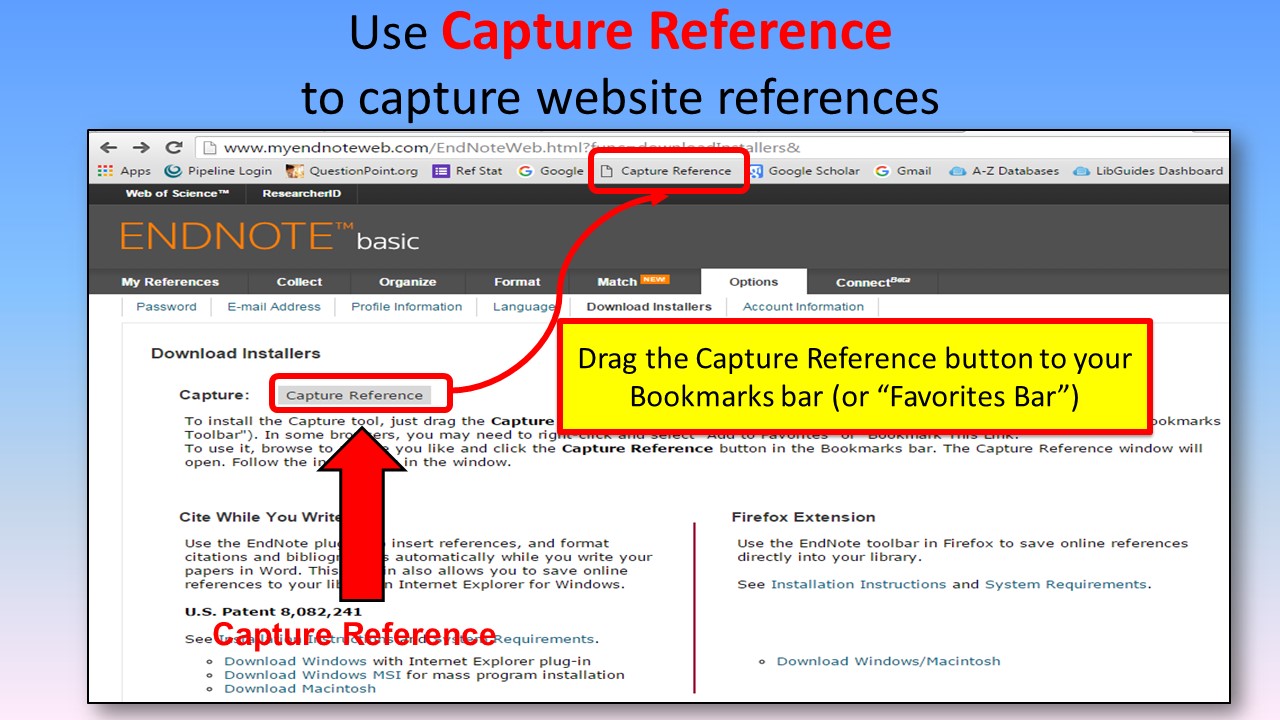Image resolution: width=1280 pixels, height=720 pixels.
Task: Click the Apps grid icon in bookmarks bar
Action: [105, 170]
